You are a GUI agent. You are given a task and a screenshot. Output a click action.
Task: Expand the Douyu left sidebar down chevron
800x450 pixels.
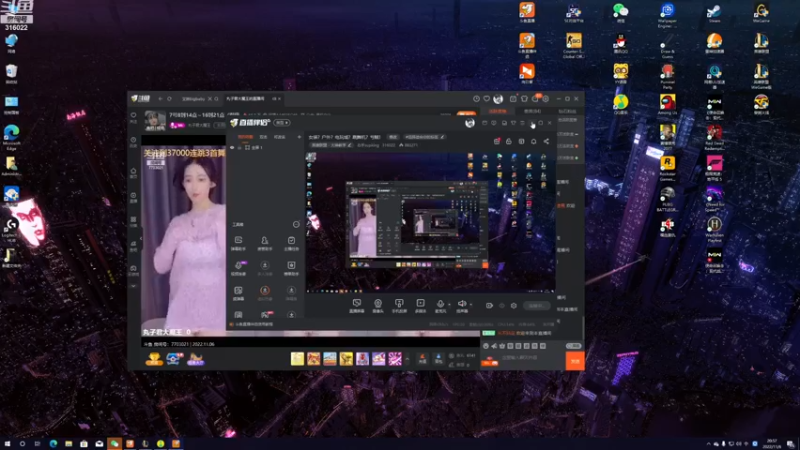(134, 286)
